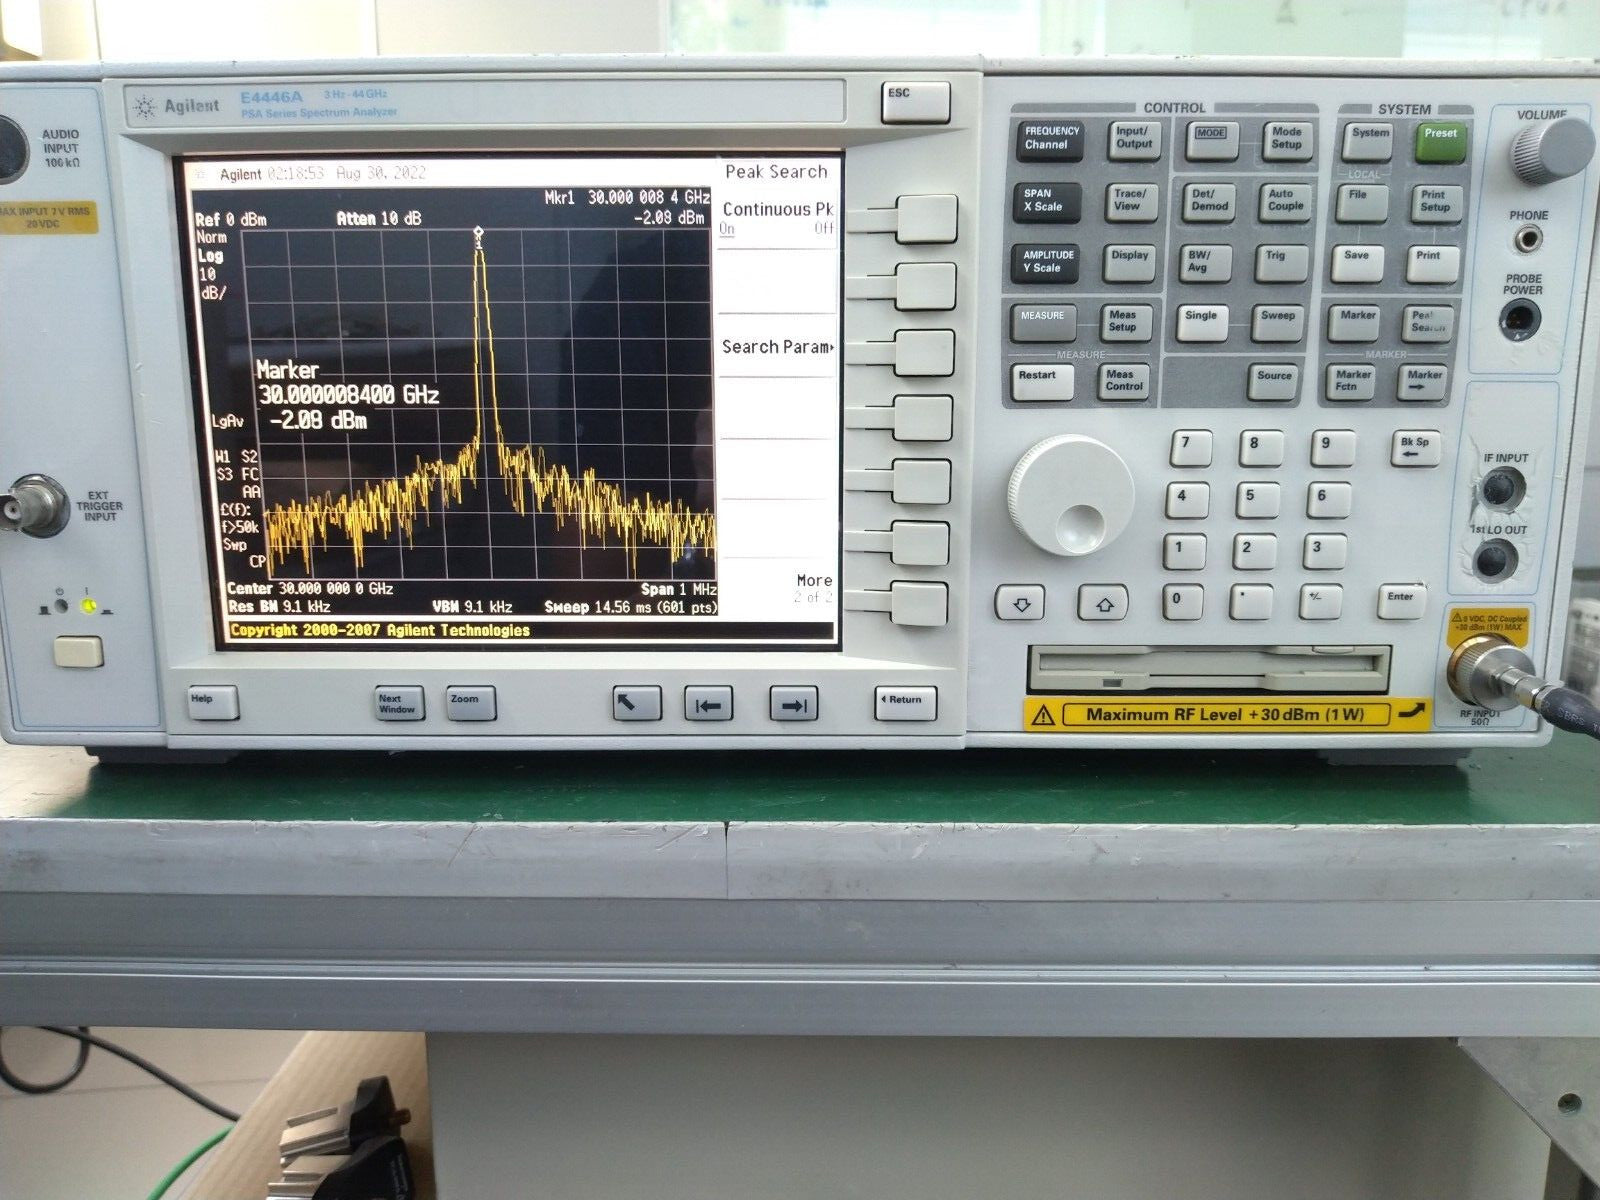Open the File key

coord(1362,204)
